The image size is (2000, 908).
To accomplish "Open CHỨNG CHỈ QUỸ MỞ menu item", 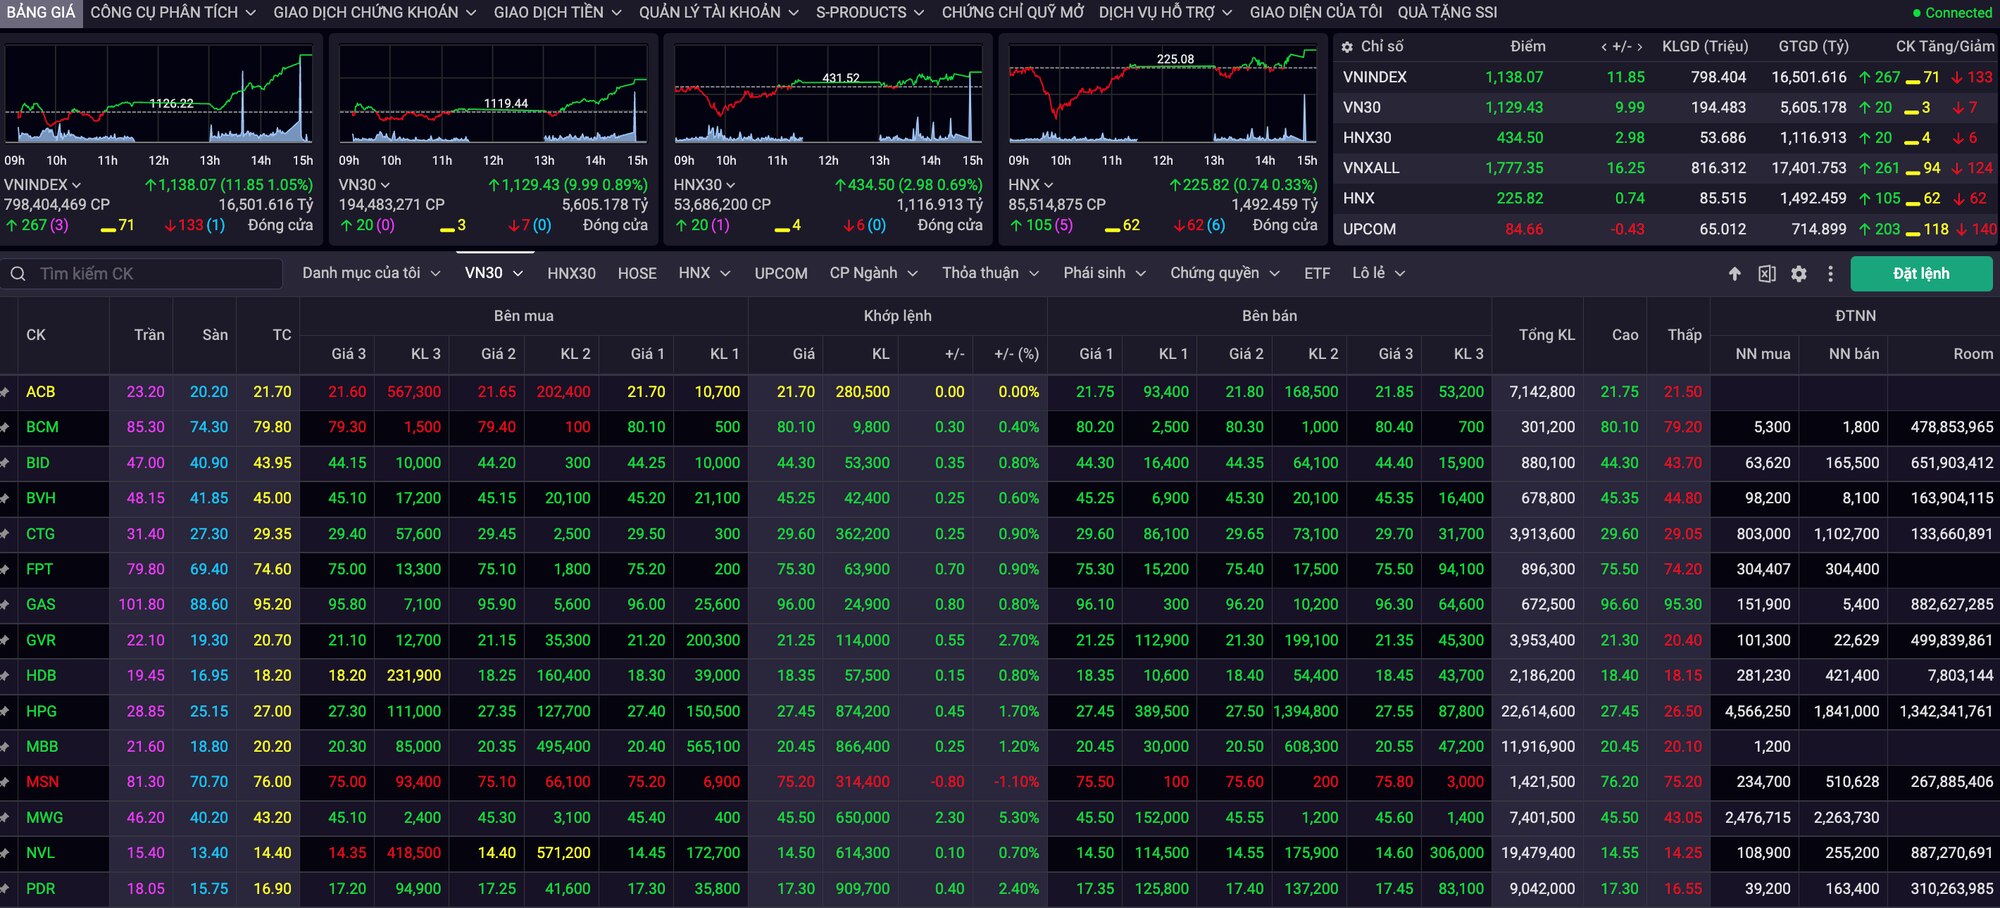I will point(1012,12).
